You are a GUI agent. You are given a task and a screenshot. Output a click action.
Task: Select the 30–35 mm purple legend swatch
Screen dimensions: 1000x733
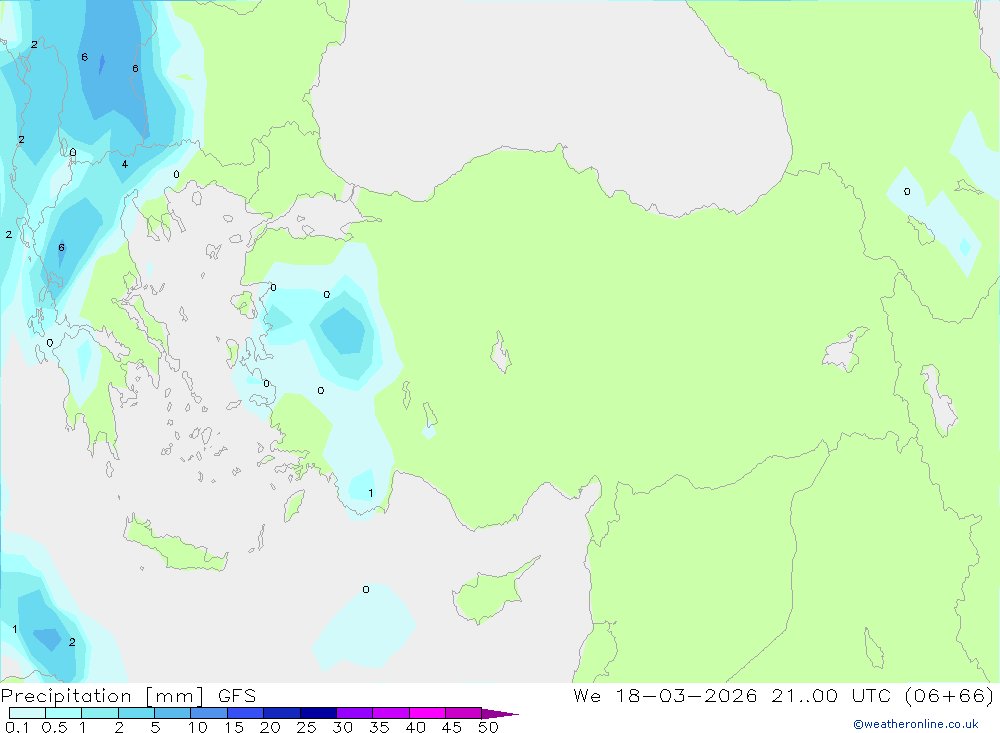[355, 713]
